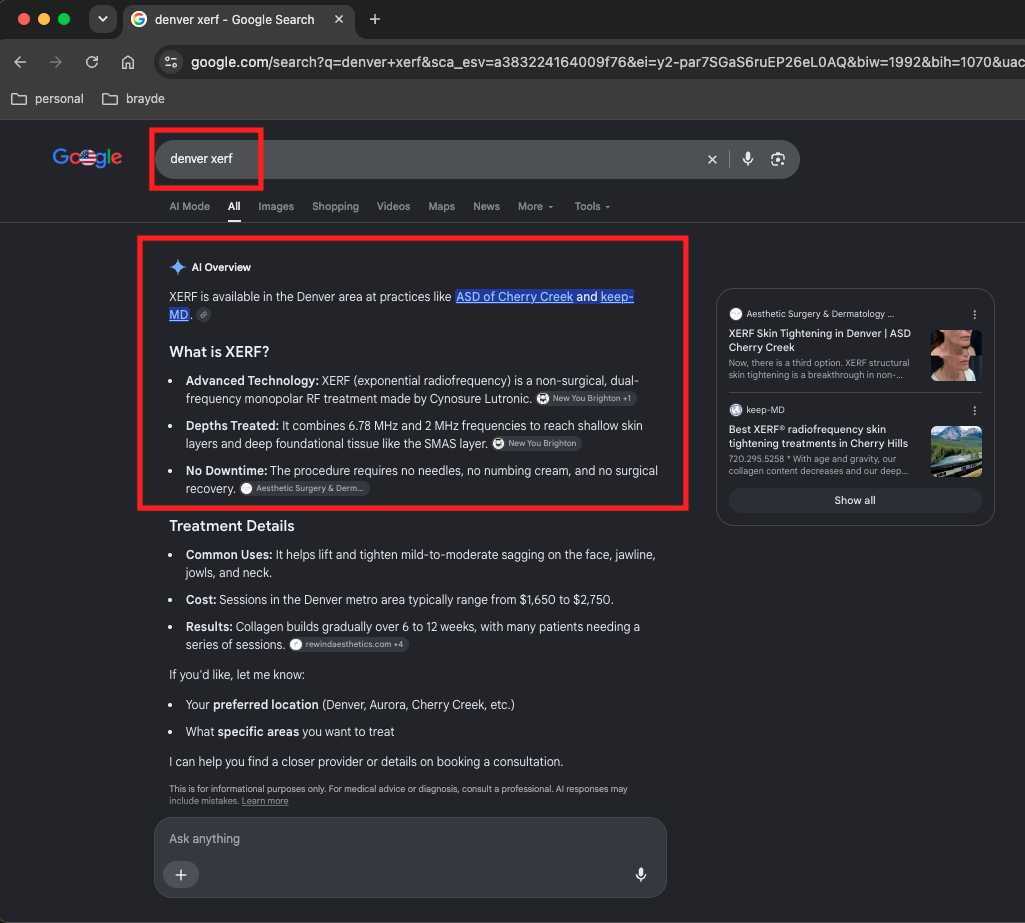Open Best XERF radiofrequency keep-MD result
The image size is (1025, 923).
coord(818,436)
